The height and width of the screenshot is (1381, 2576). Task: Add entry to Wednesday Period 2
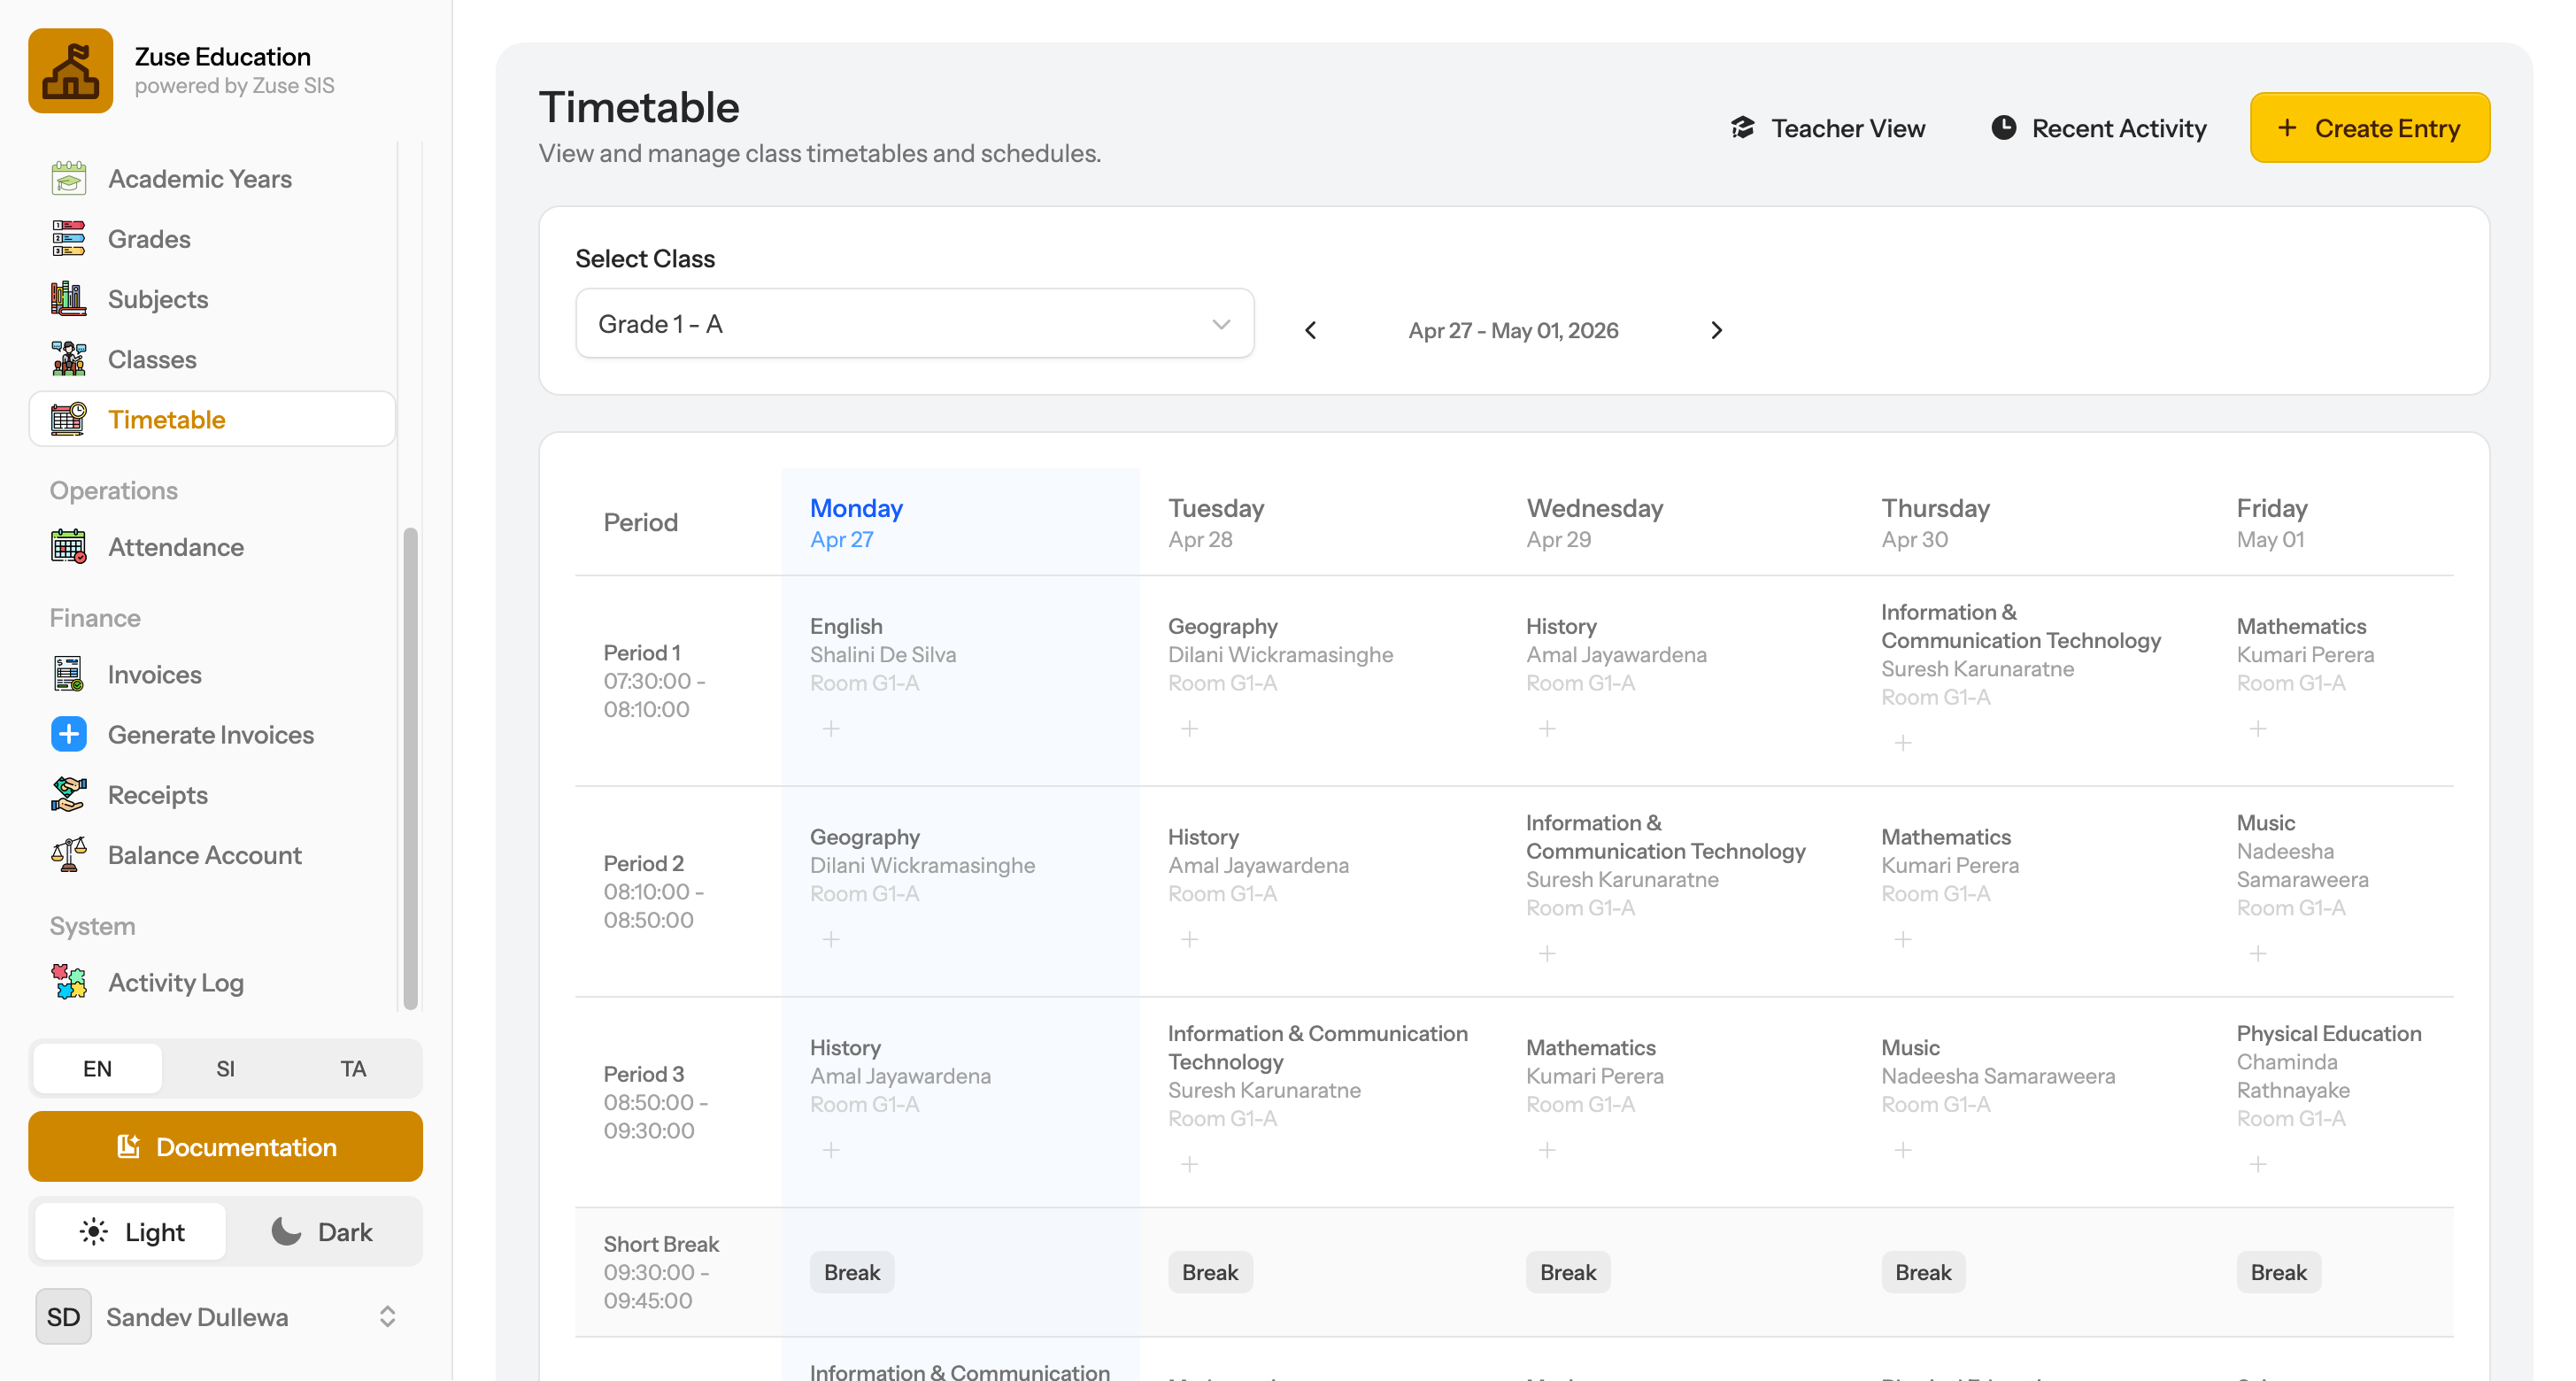pos(1547,953)
